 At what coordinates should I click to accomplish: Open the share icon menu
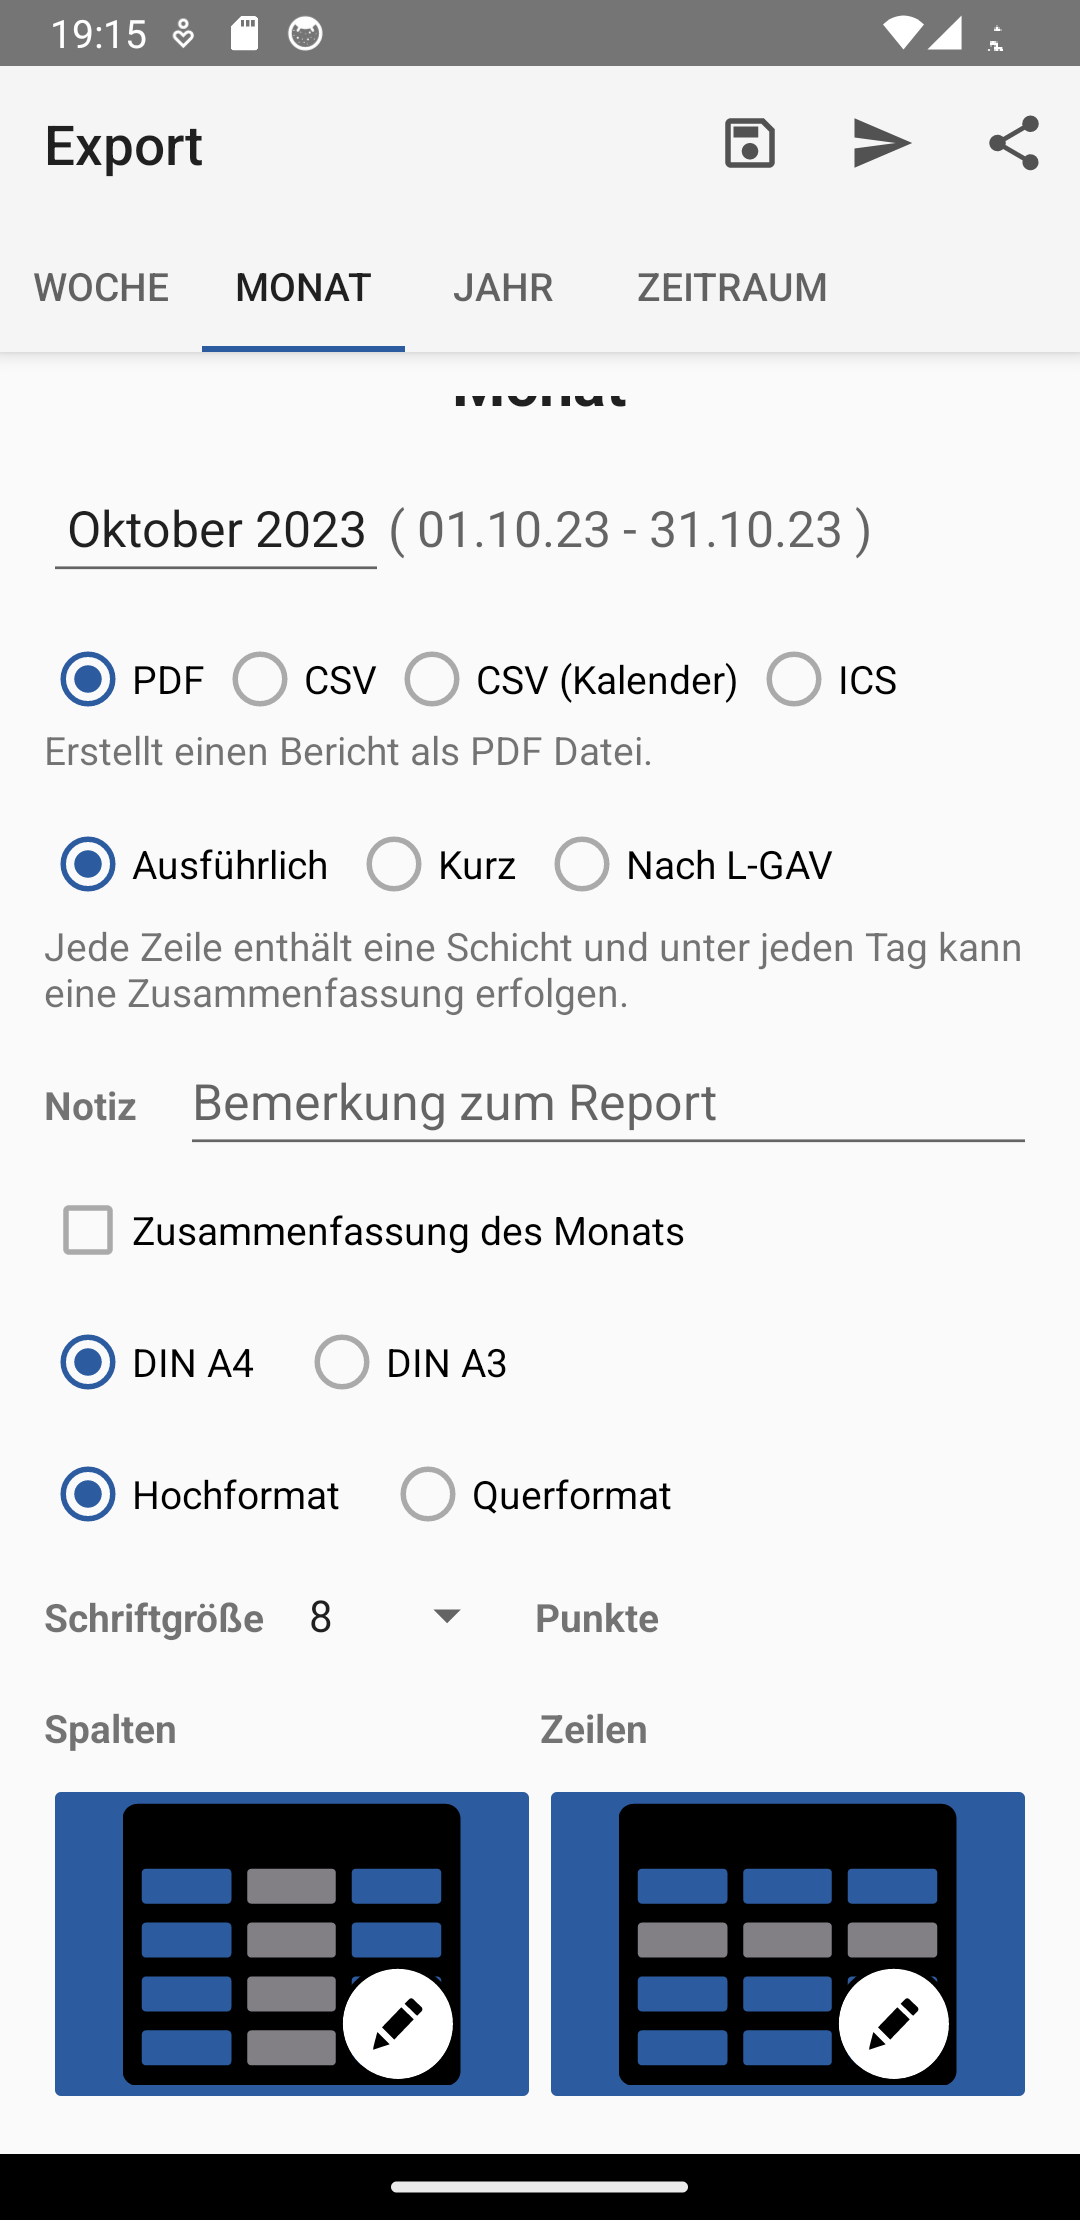(1013, 144)
